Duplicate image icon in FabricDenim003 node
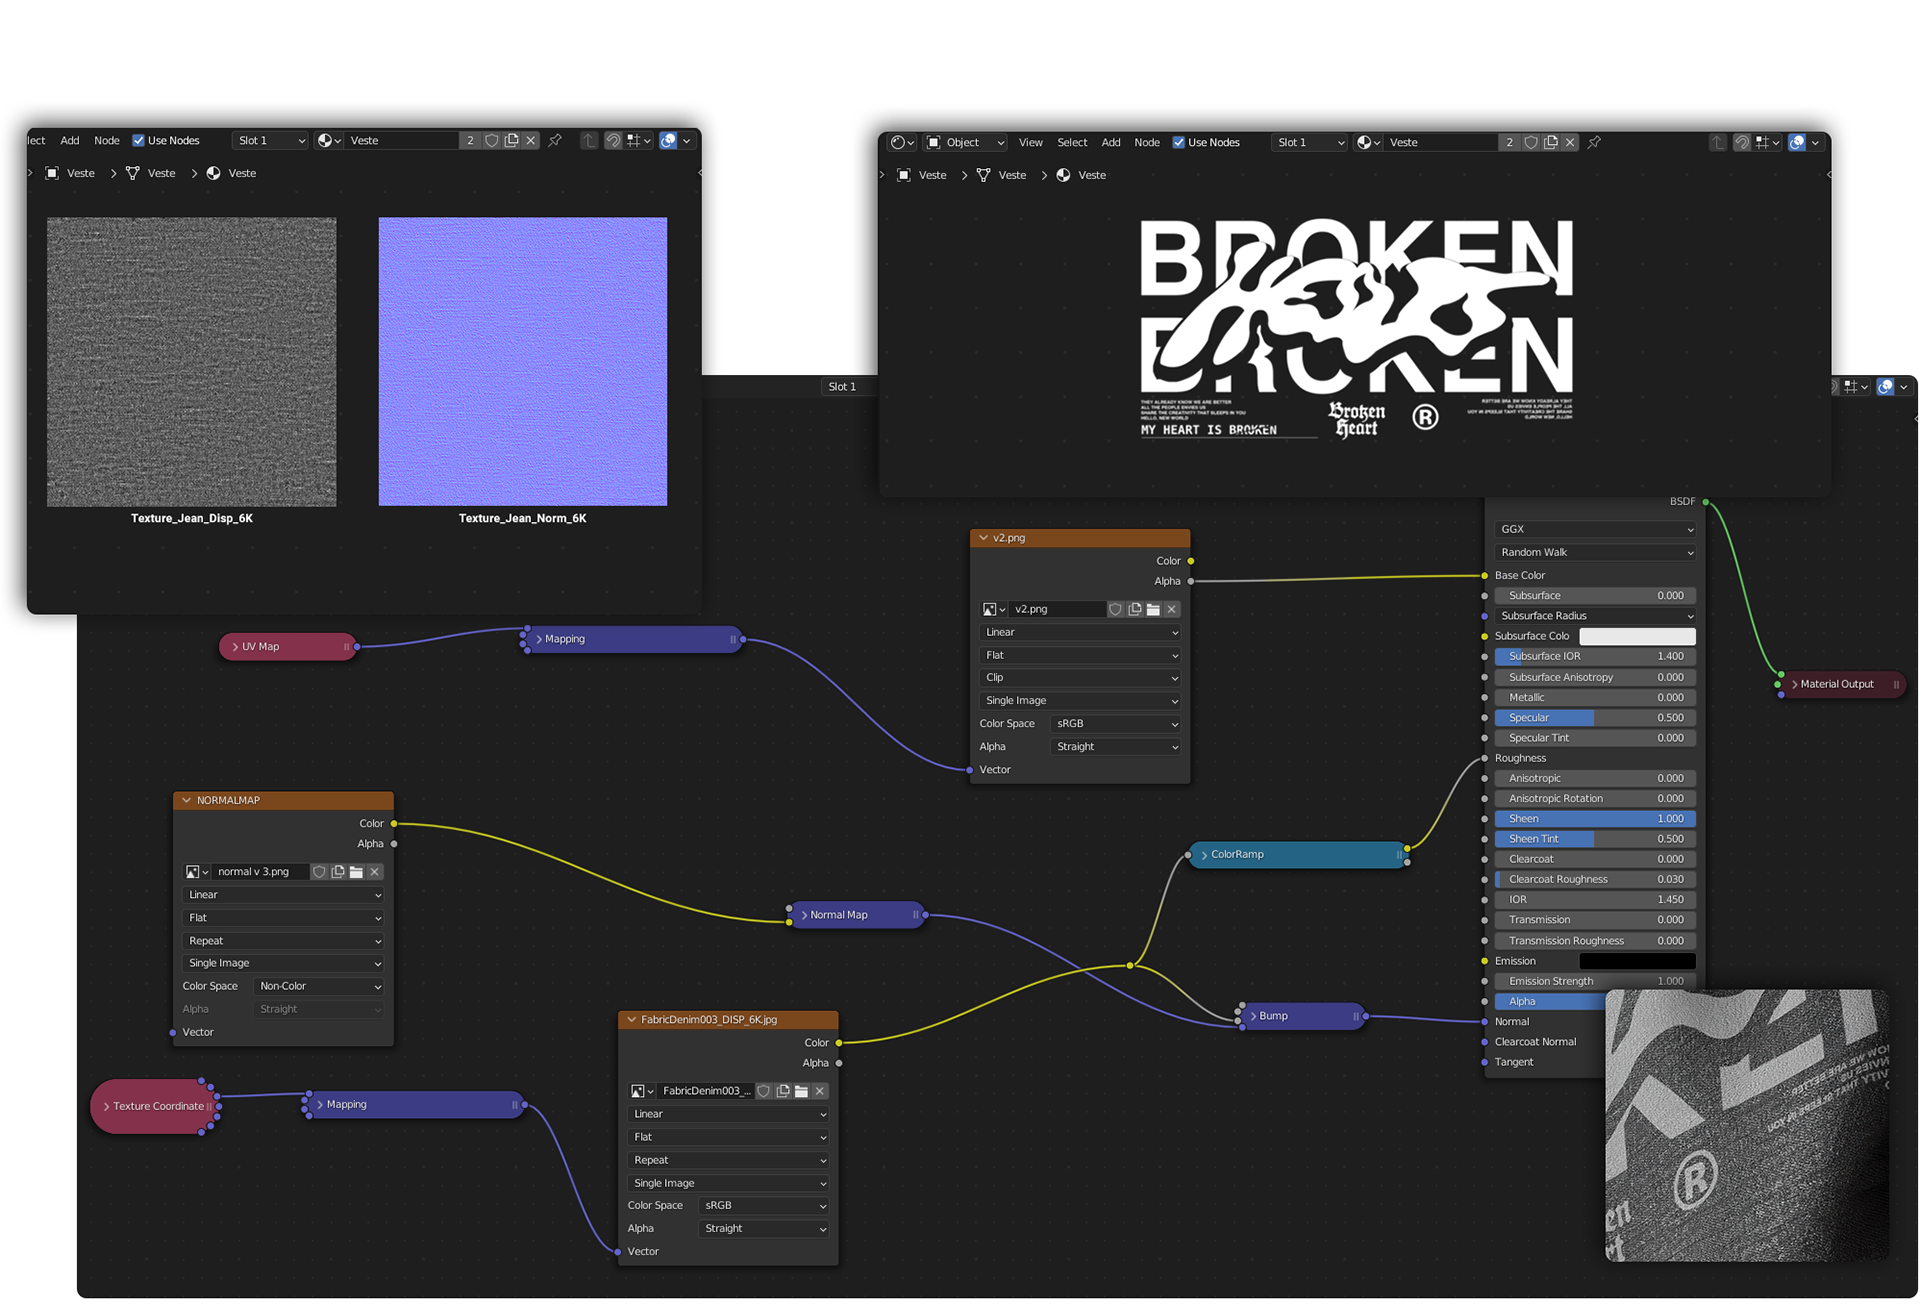Image resolution: width=1920 pixels, height=1305 pixels. pos(783,1091)
